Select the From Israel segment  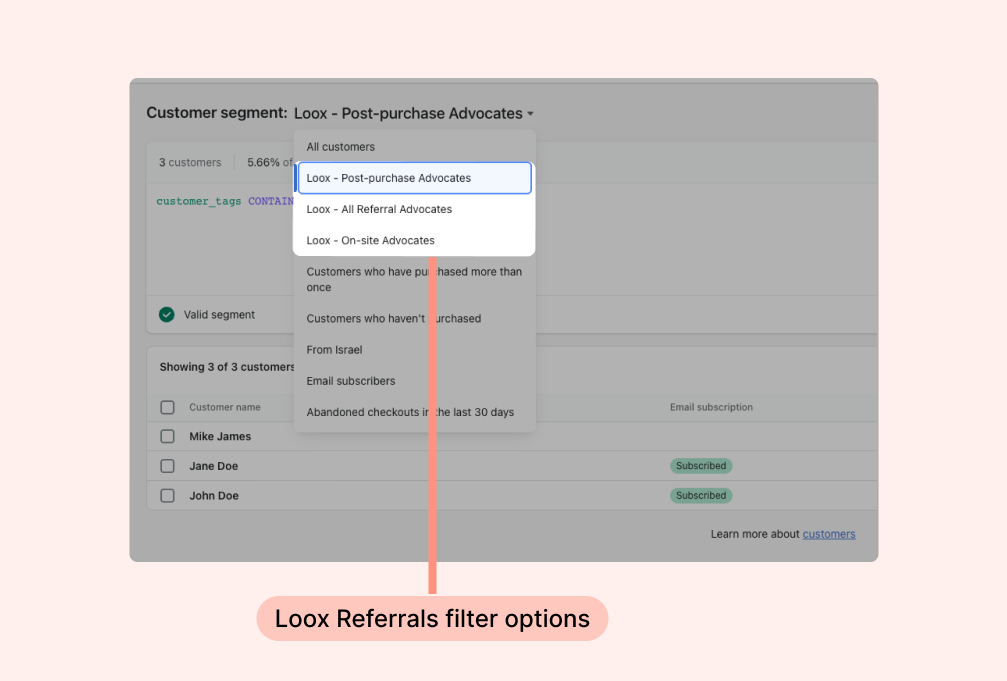(334, 350)
